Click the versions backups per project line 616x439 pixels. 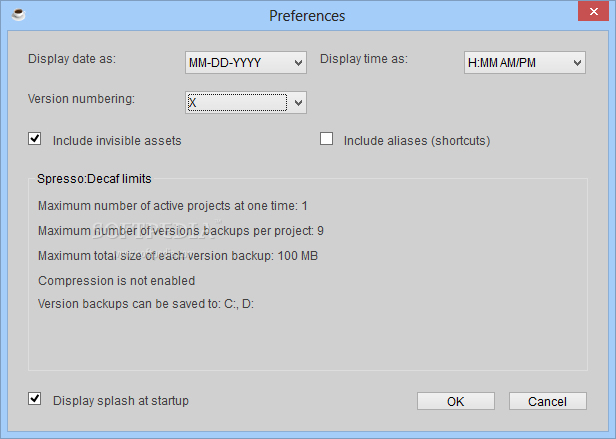point(180,231)
